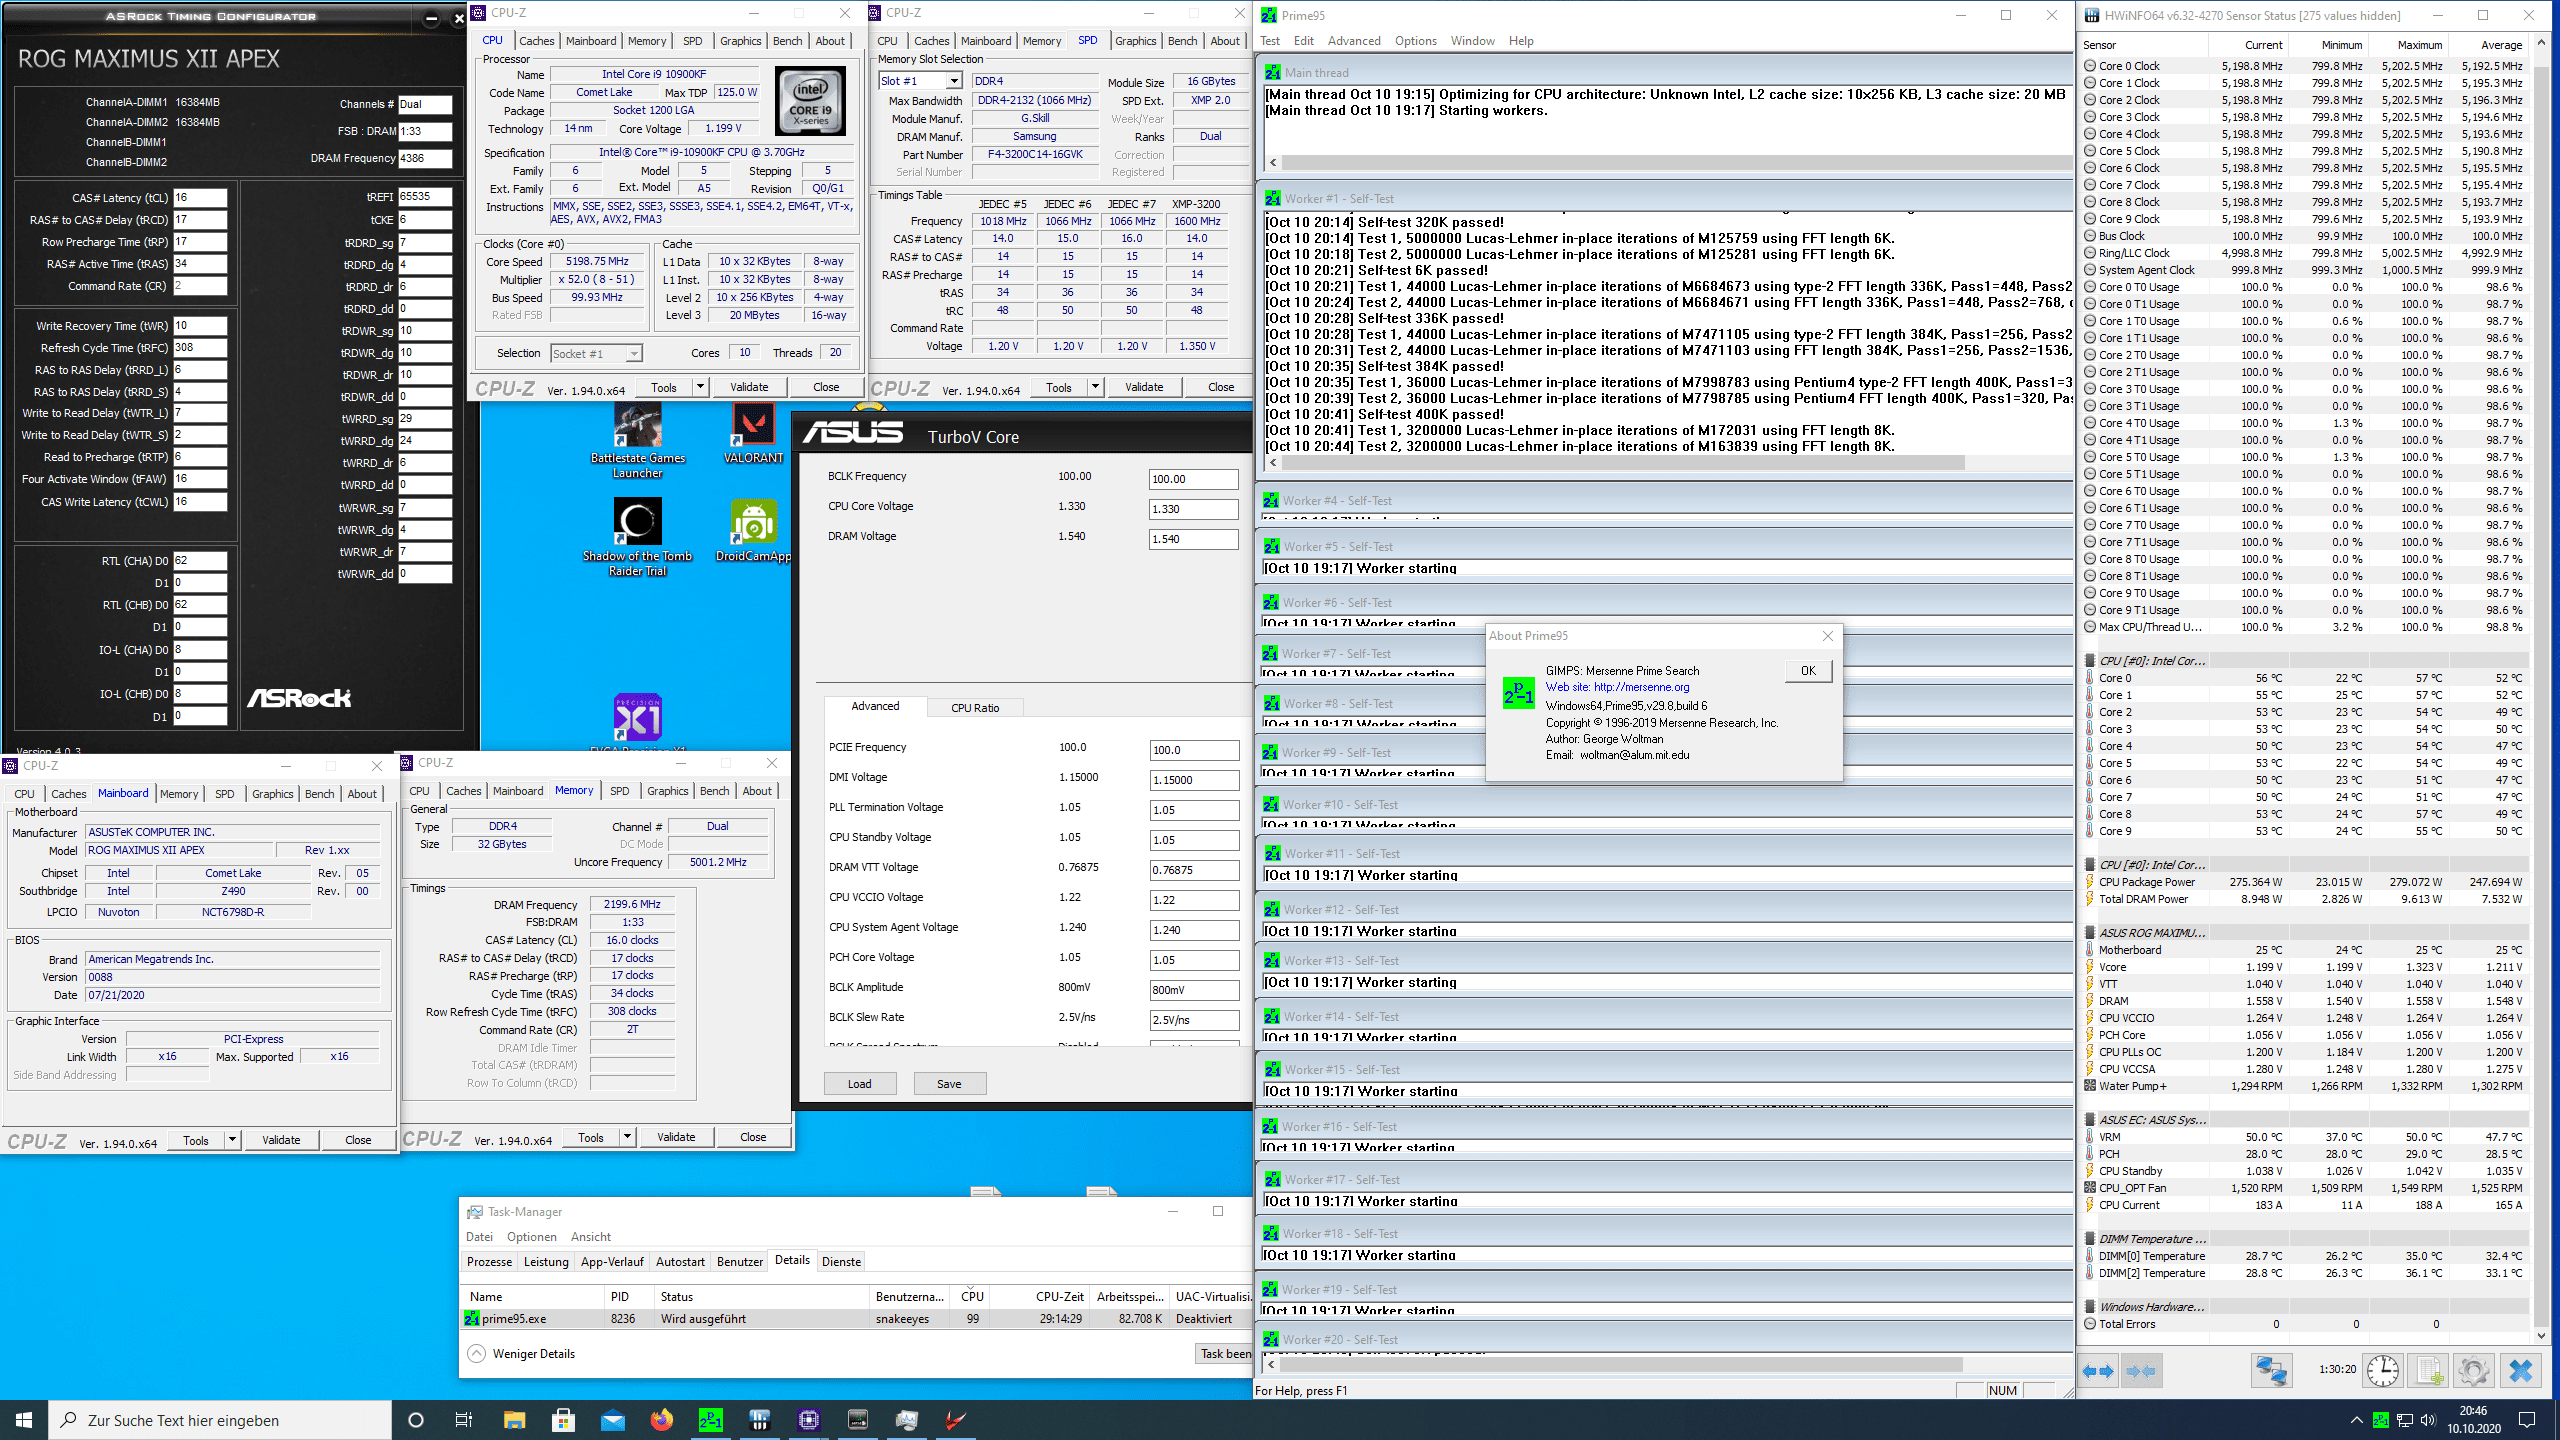Open HWiNFO settings gear icon
Viewport: 2560px width, 1440px height.
point(2473,1371)
